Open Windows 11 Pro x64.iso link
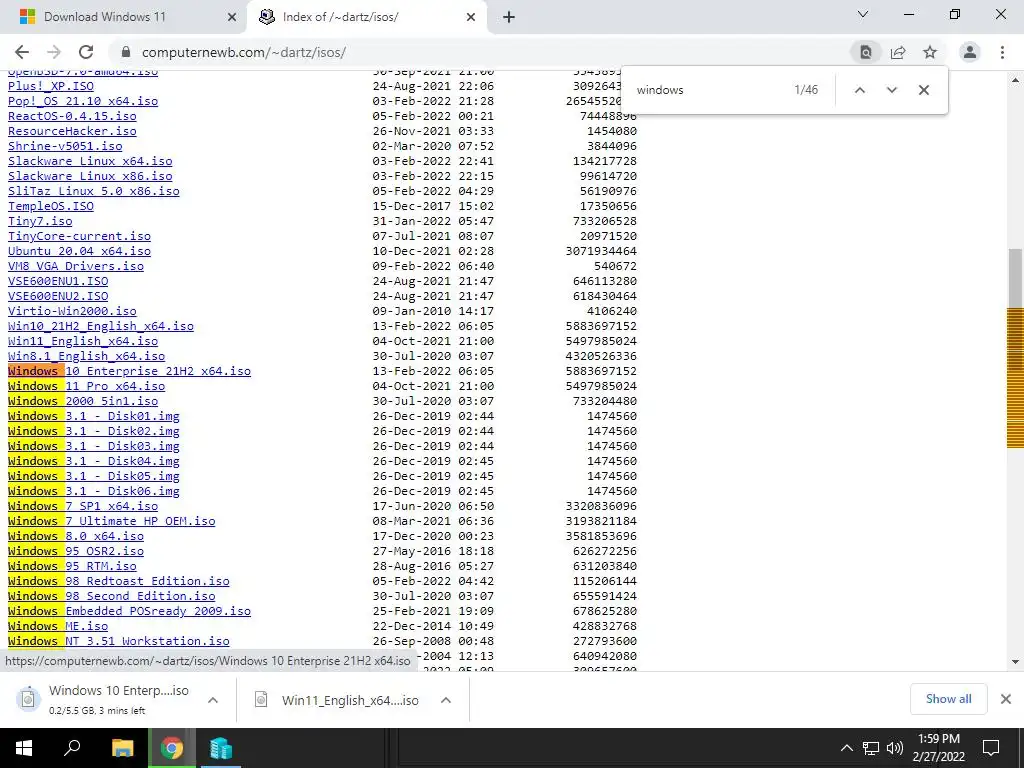This screenshot has width=1024, height=768. pos(86,386)
